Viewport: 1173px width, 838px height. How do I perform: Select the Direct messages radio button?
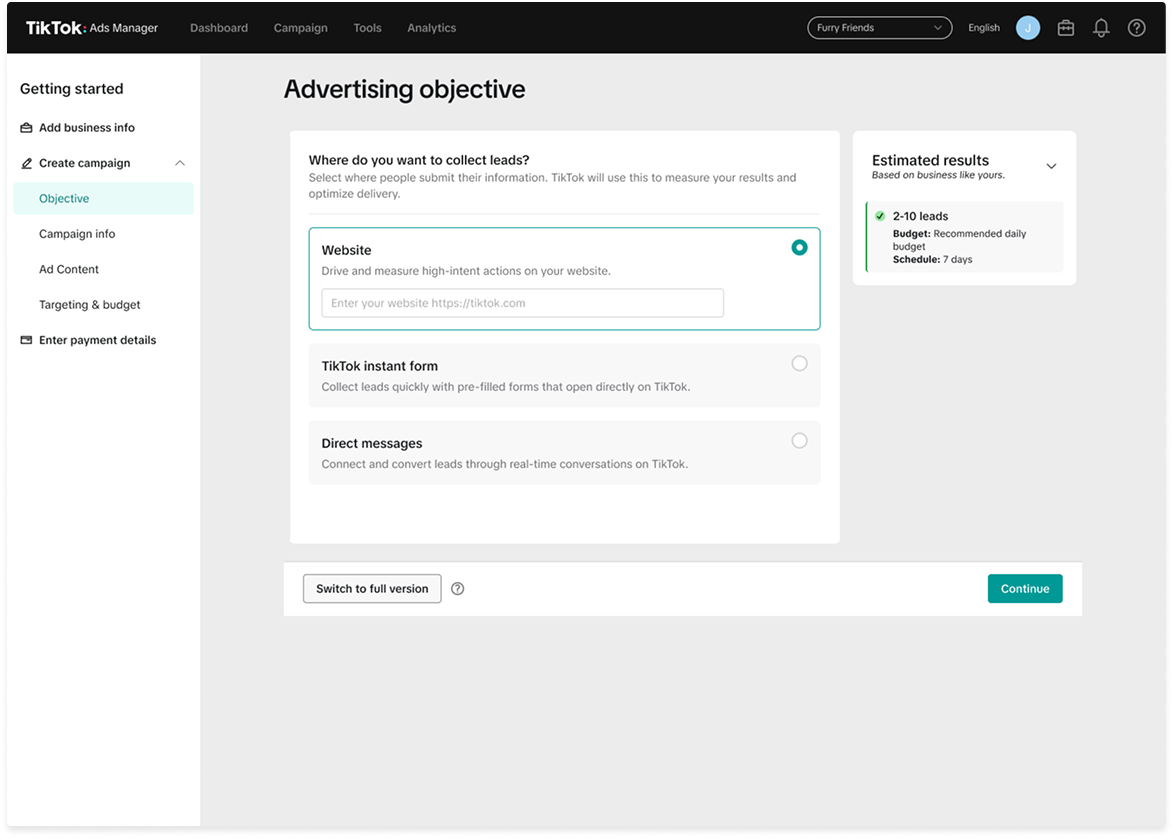(x=799, y=441)
